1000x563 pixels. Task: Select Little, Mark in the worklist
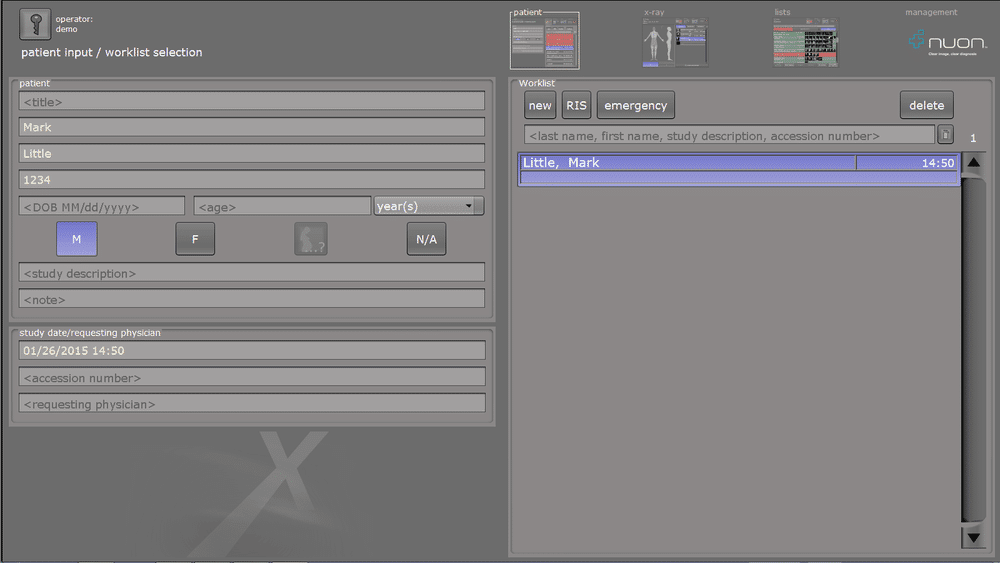[688, 163]
